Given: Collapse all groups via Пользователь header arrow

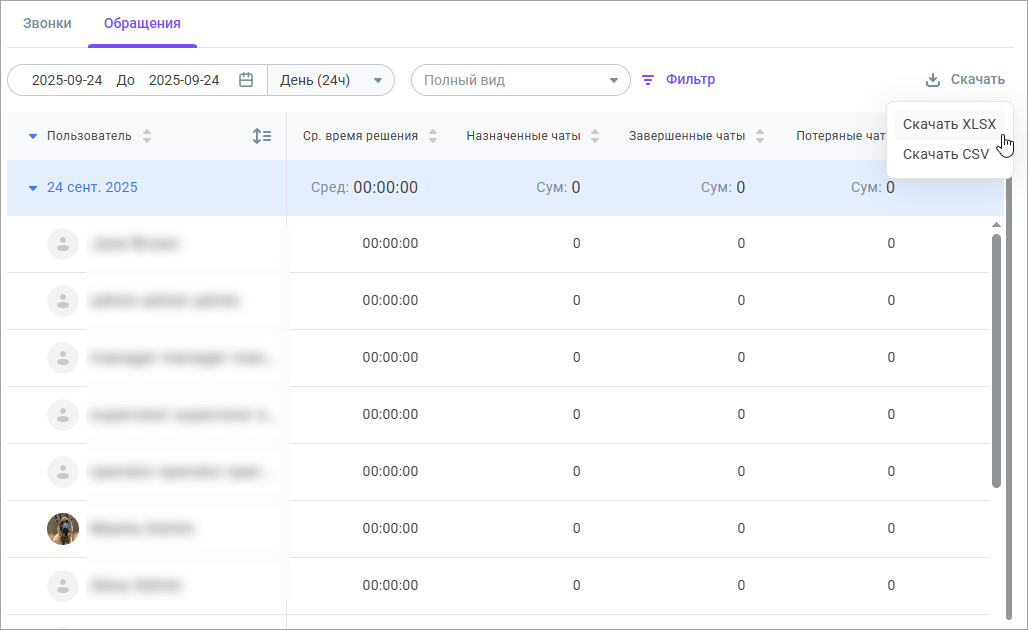Looking at the screenshot, I should pyautogui.click(x=32, y=136).
